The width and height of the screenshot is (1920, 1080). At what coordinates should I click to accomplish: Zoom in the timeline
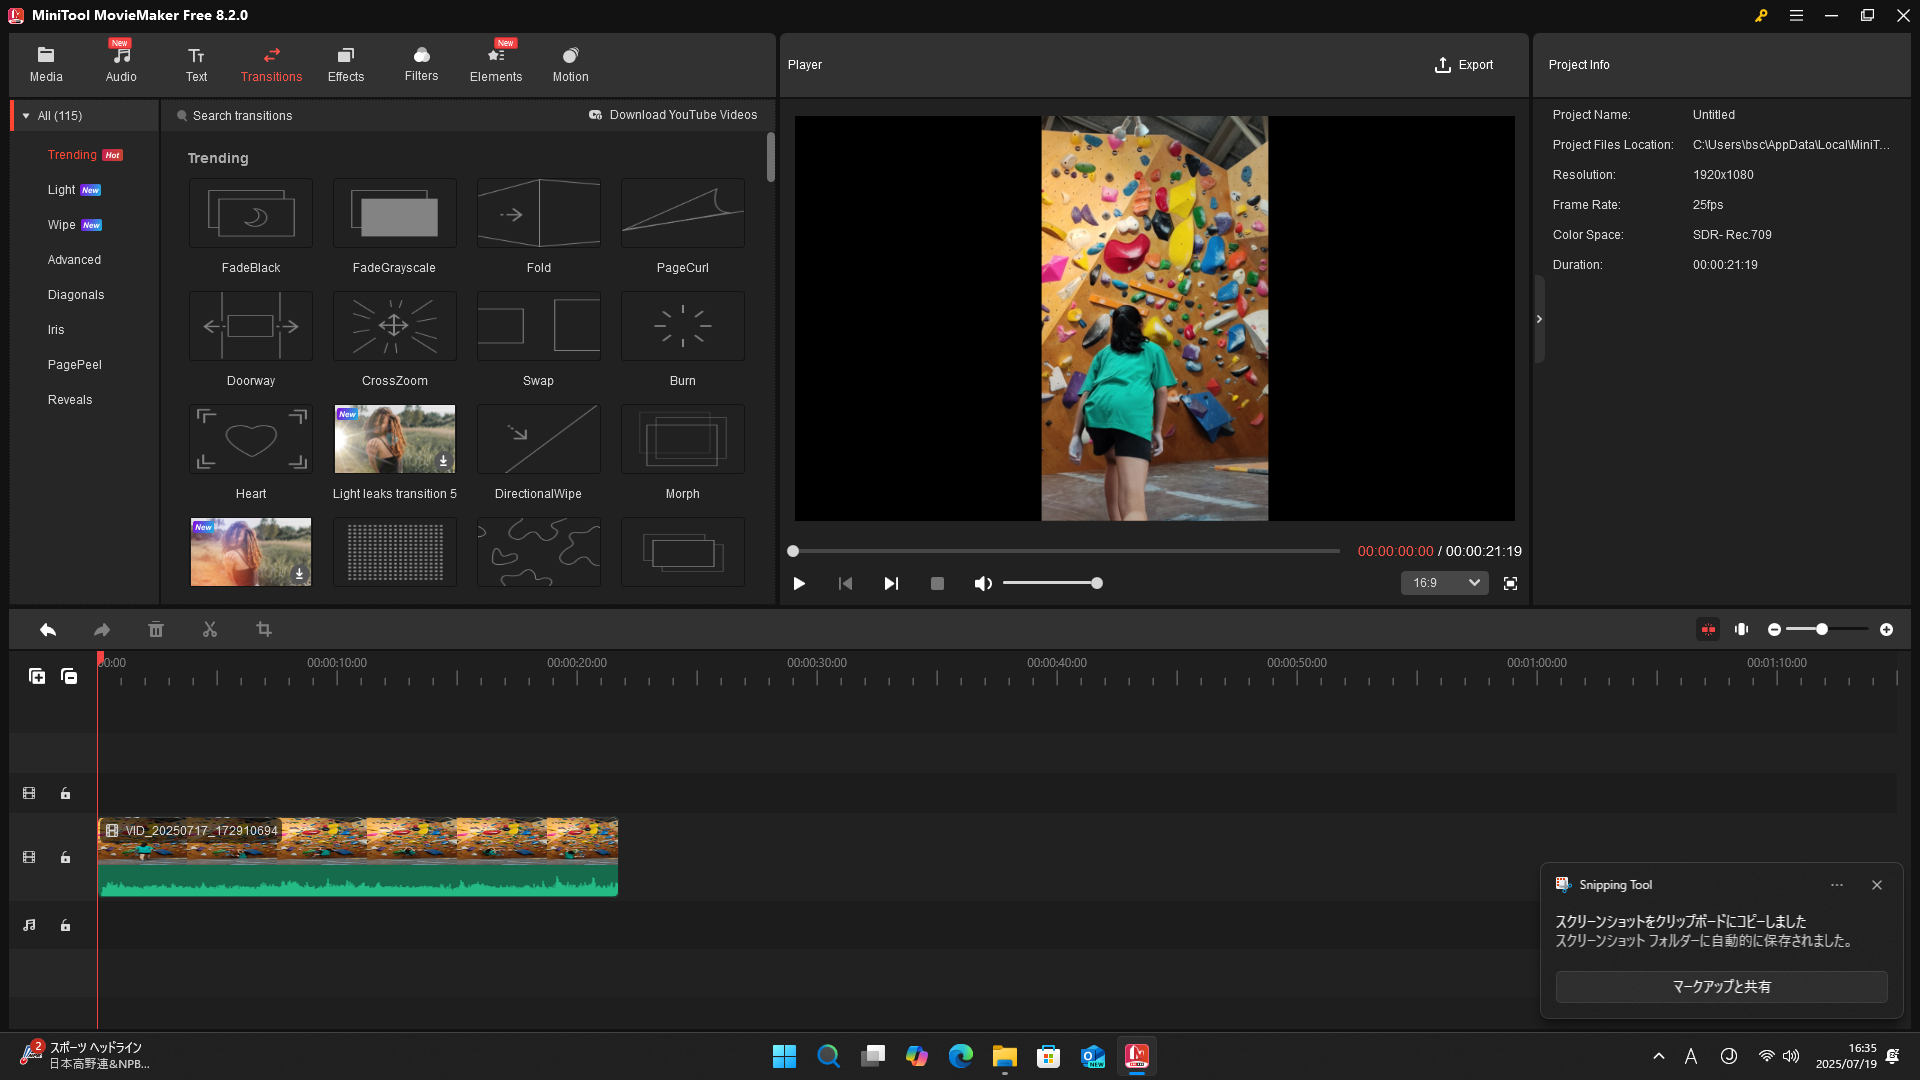coord(1886,630)
